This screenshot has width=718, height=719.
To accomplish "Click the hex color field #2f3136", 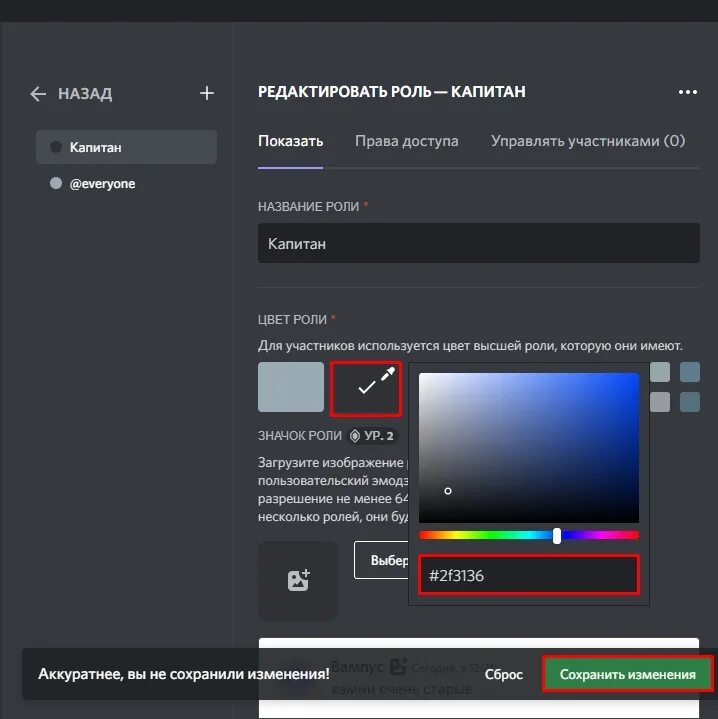I will tap(529, 575).
